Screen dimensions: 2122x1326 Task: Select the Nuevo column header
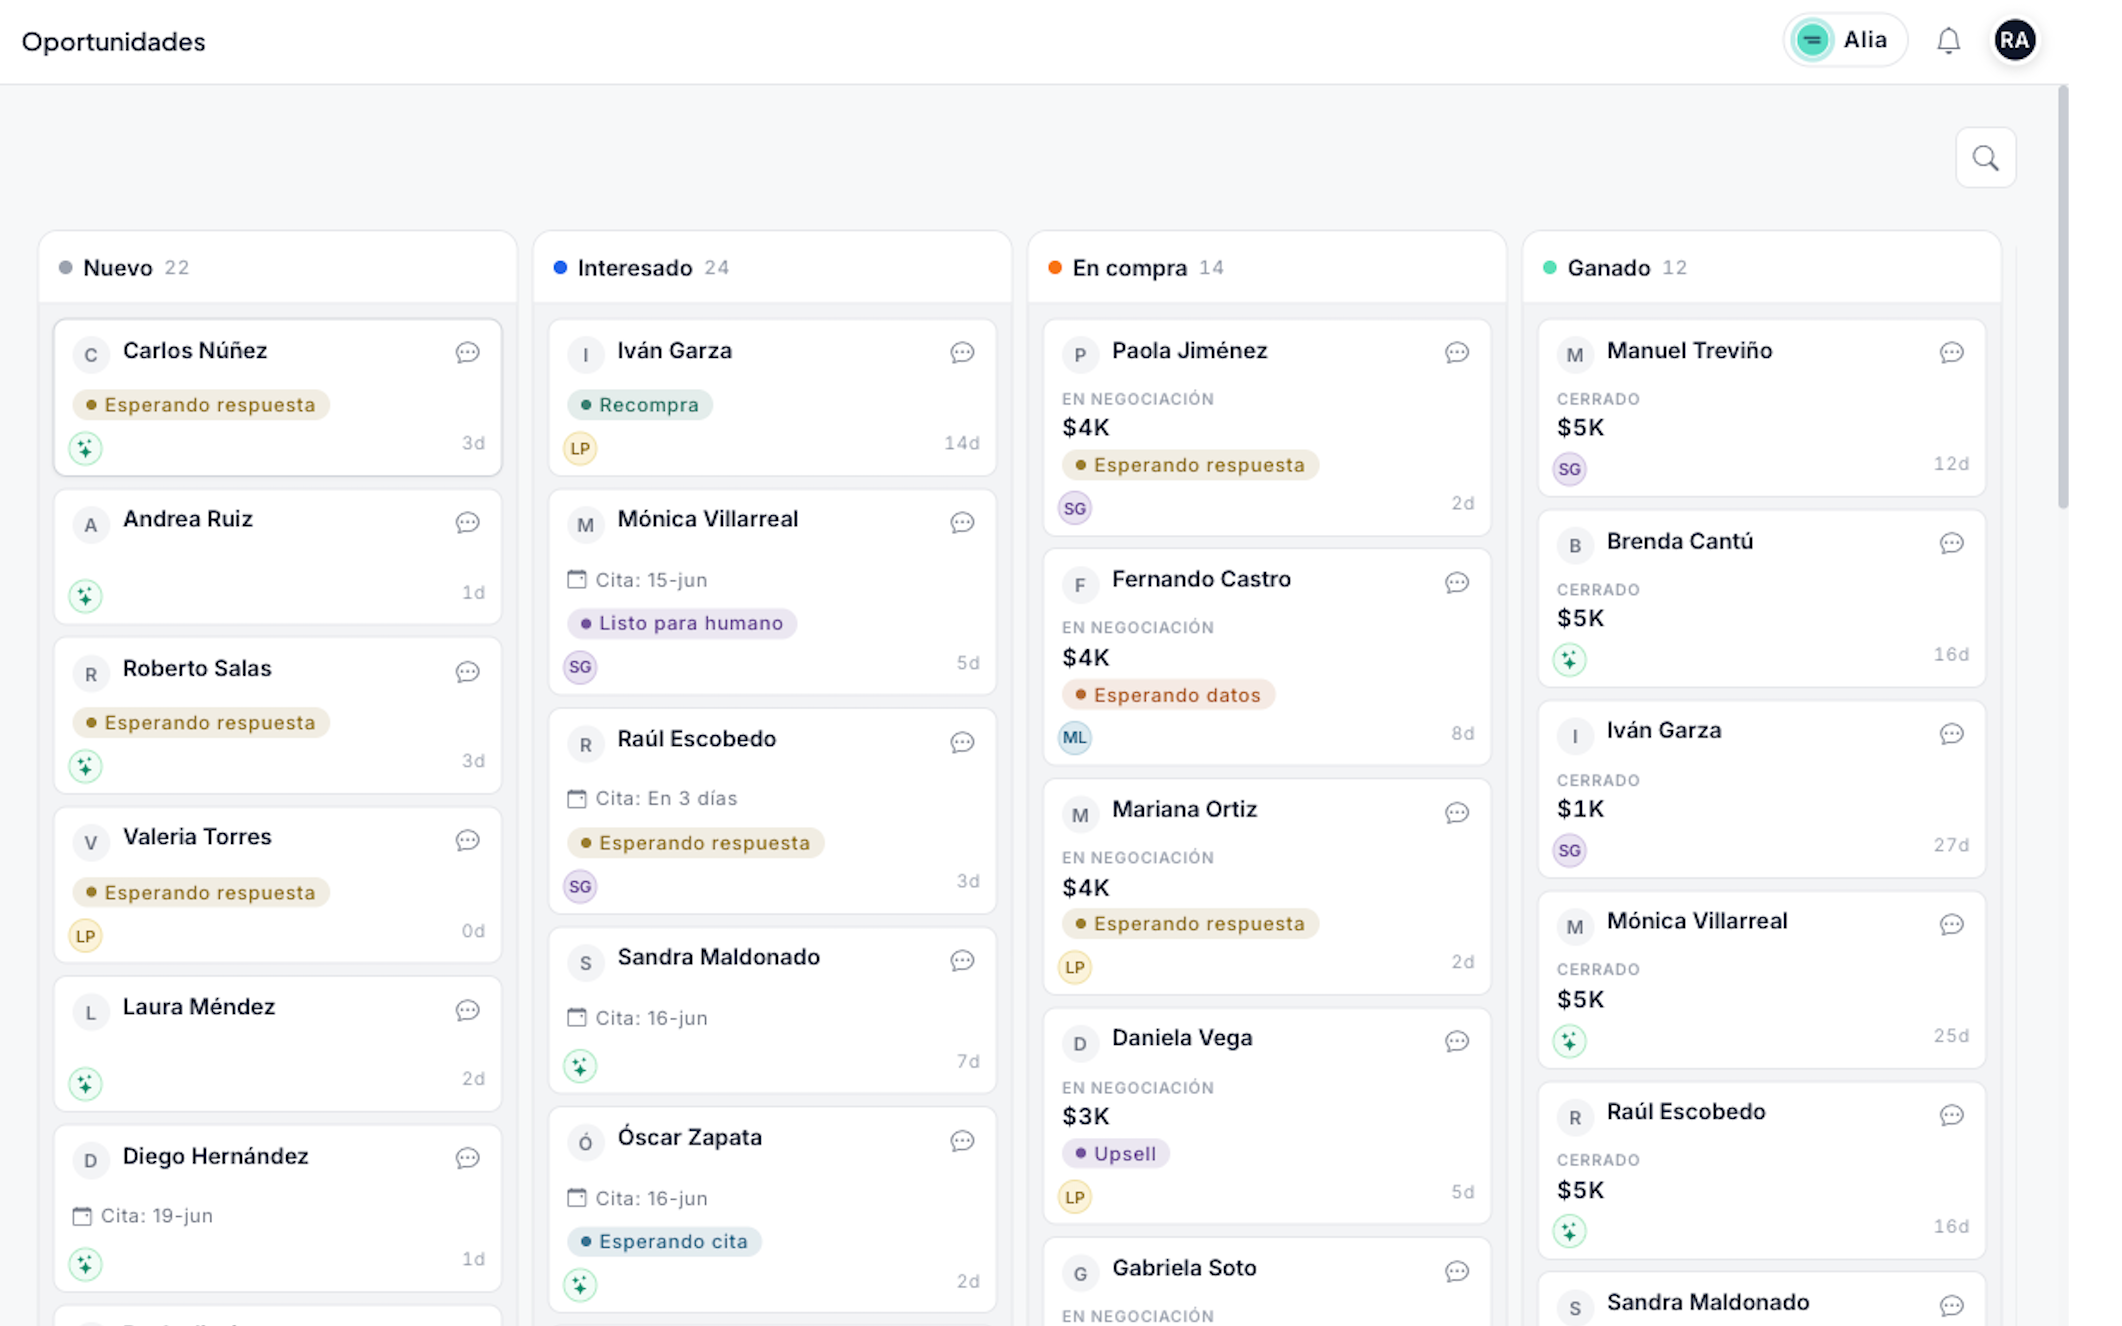tap(277, 267)
